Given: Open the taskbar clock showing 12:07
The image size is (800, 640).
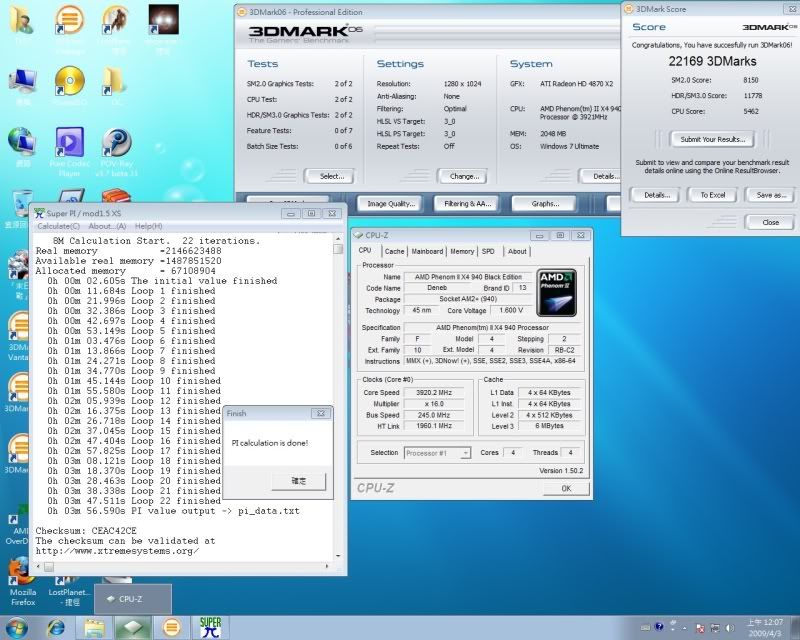Looking at the screenshot, I should tap(765, 628).
